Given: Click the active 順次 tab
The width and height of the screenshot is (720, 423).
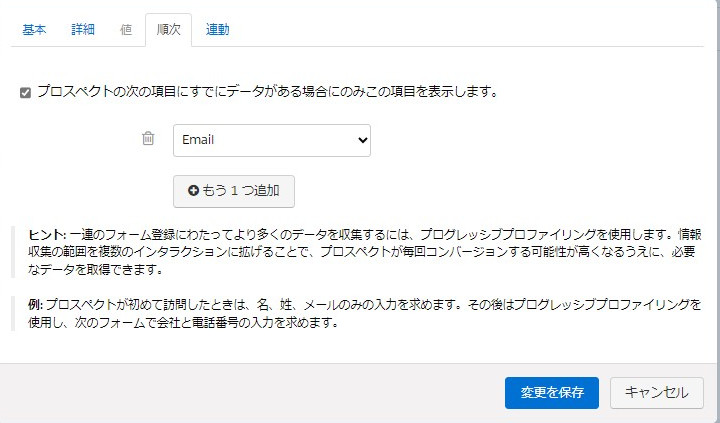Looking at the screenshot, I should (x=169, y=29).
